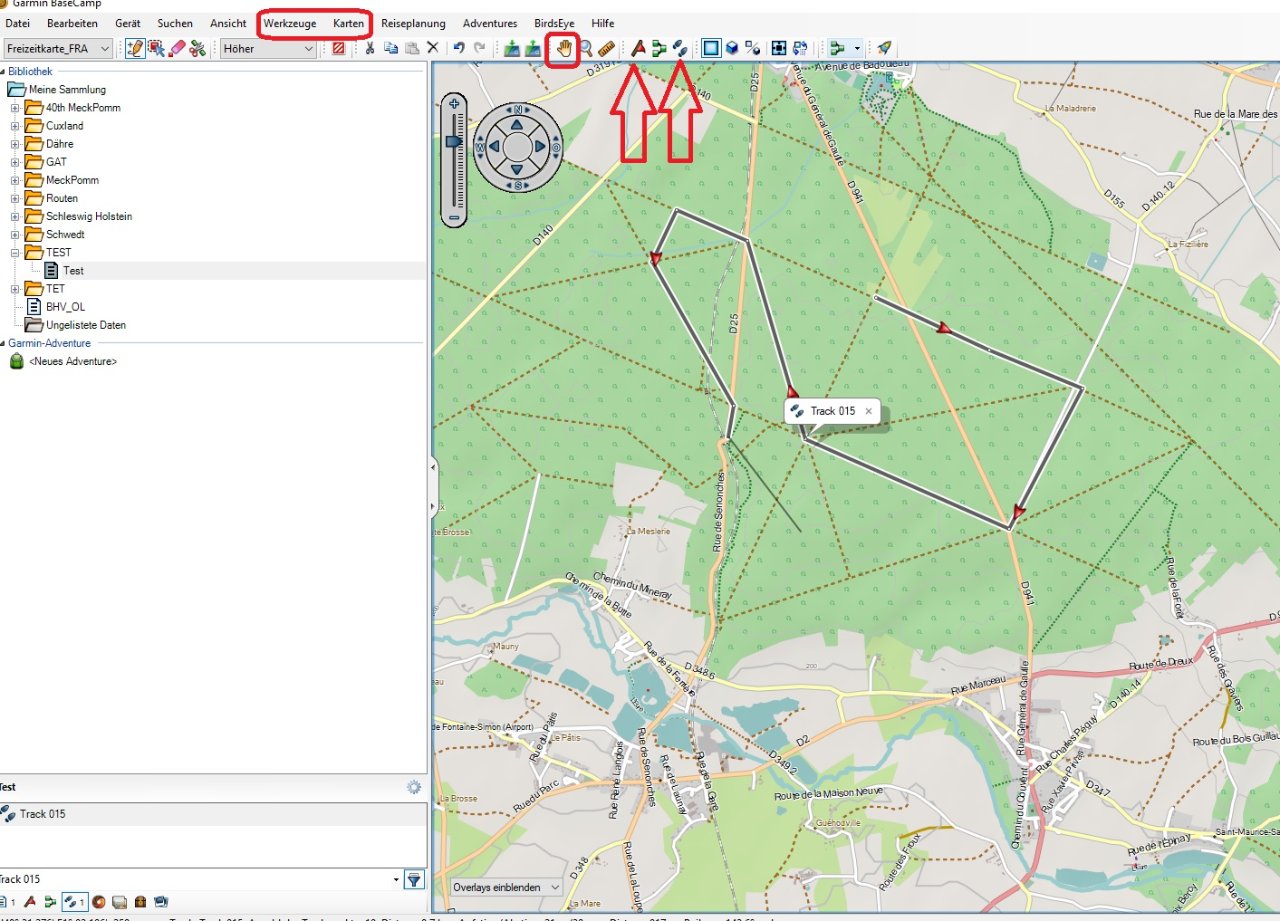The width and height of the screenshot is (1280, 921).
Task: Toggle the 2D map view button
Action: coord(710,48)
